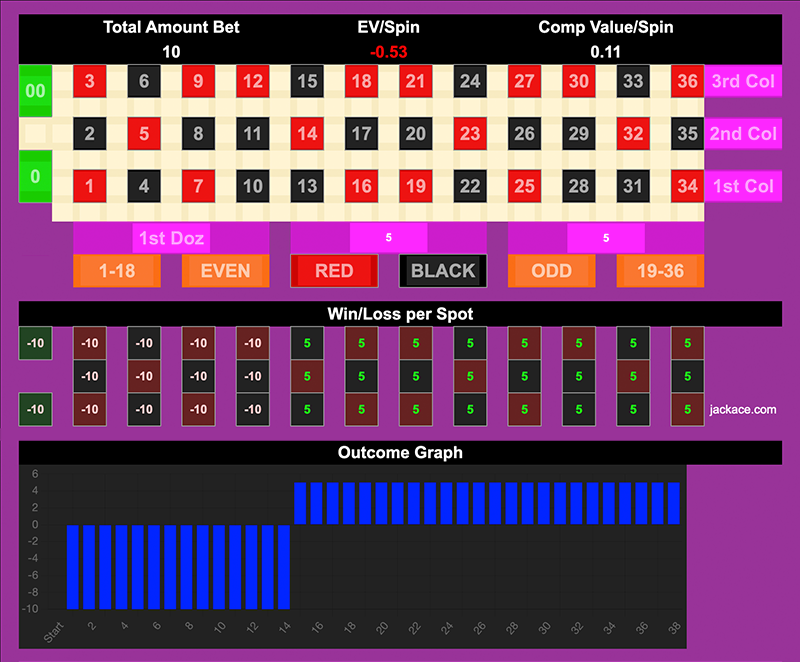Select the EVEN bet

coord(225,270)
